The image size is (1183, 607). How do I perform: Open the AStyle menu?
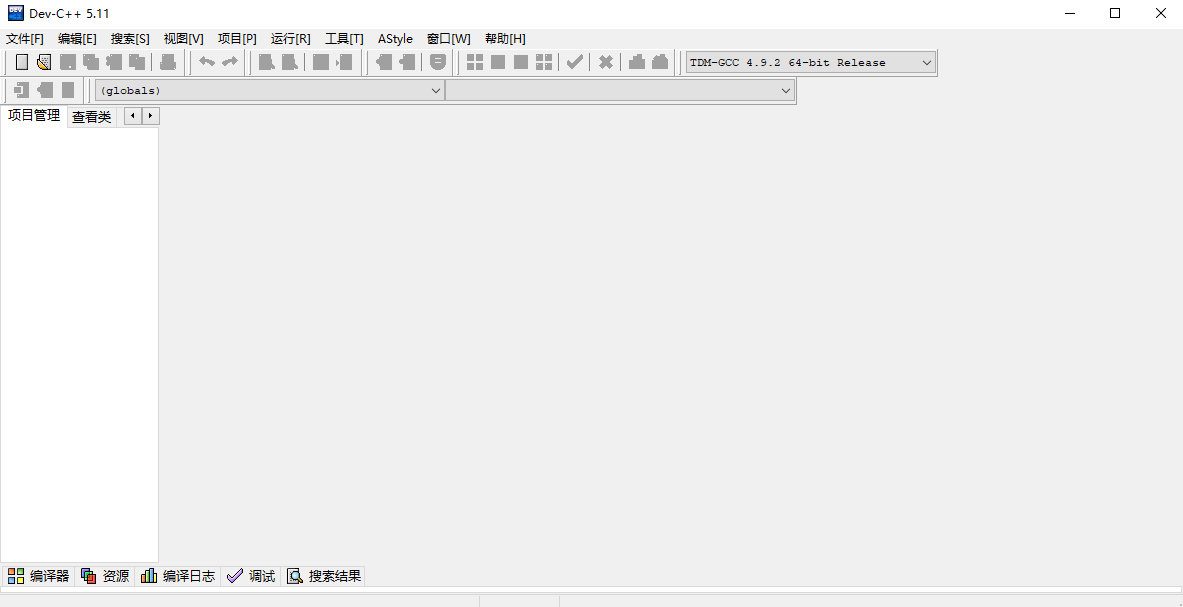[395, 38]
